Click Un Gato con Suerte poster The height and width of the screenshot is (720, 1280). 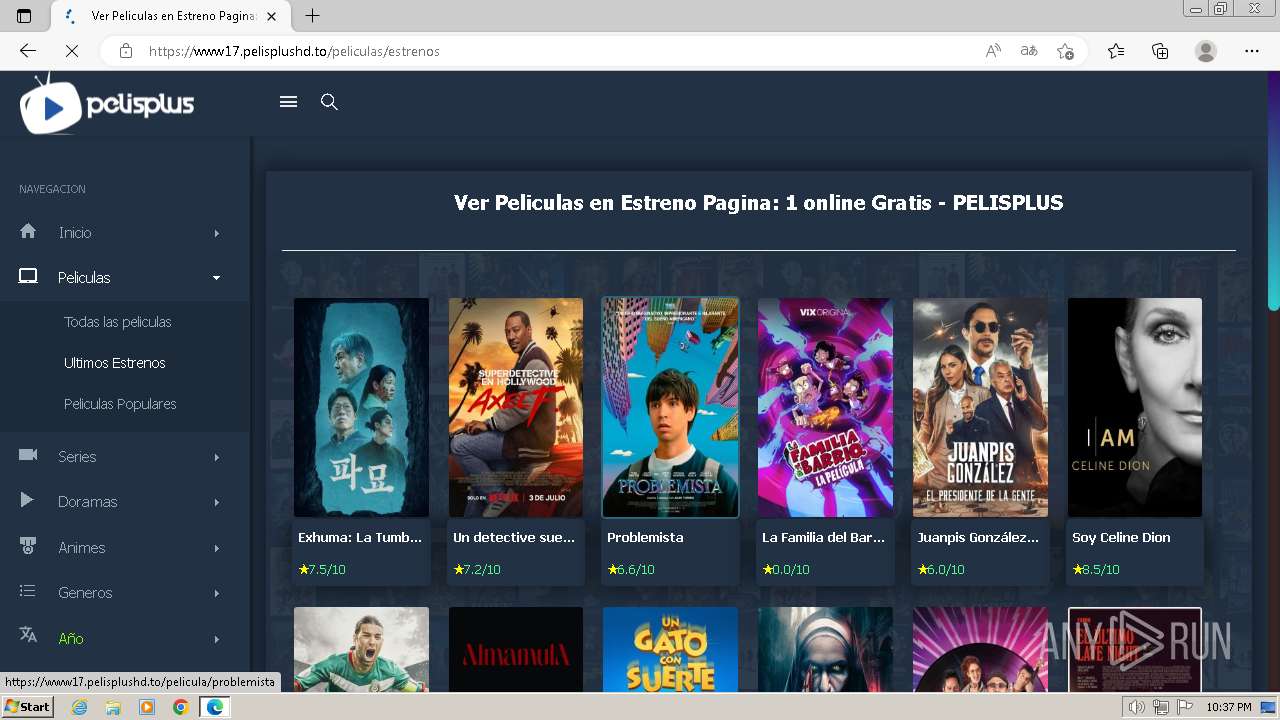coord(670,649)
